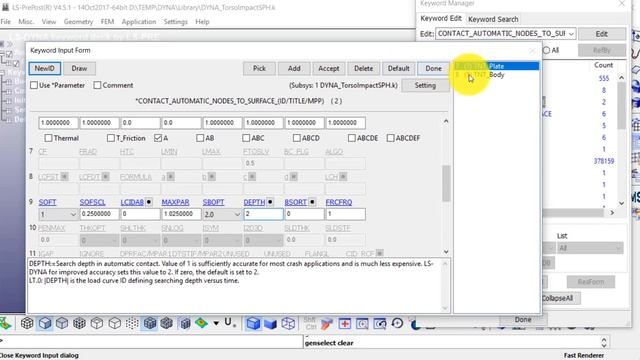Open the SBOPT value dropdown
The width and height of the screenshot is (640, 360).
tap(237, 214)
